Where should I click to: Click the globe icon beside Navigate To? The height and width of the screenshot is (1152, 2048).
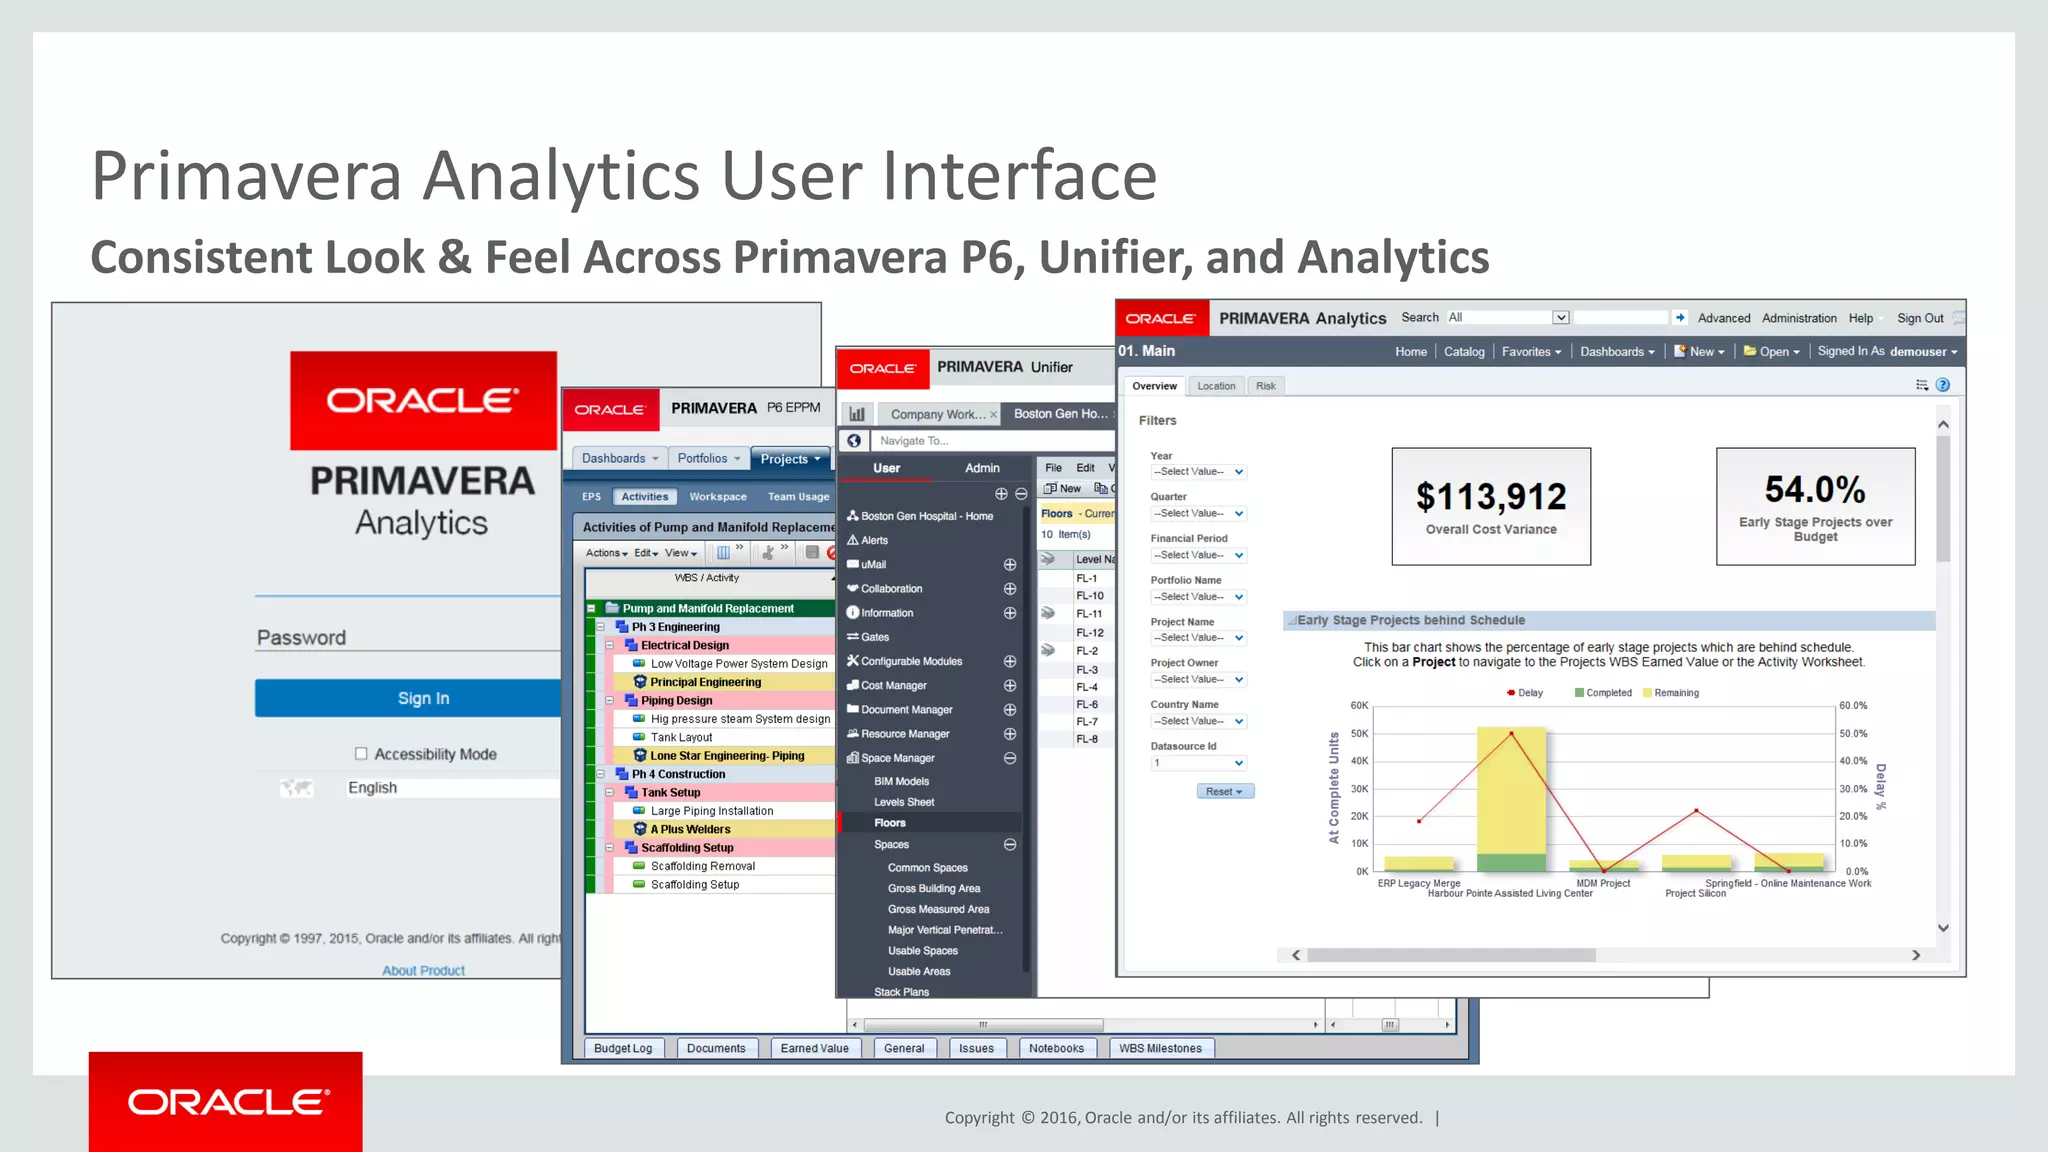pyautogui.click(x=854, y=441)
